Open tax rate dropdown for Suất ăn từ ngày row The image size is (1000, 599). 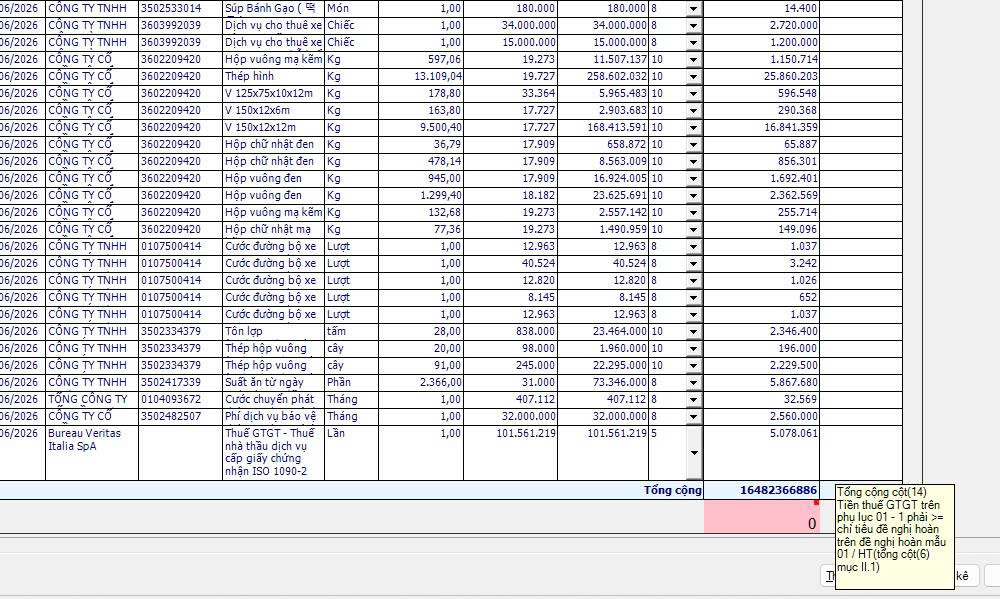(x=693, y=383)
